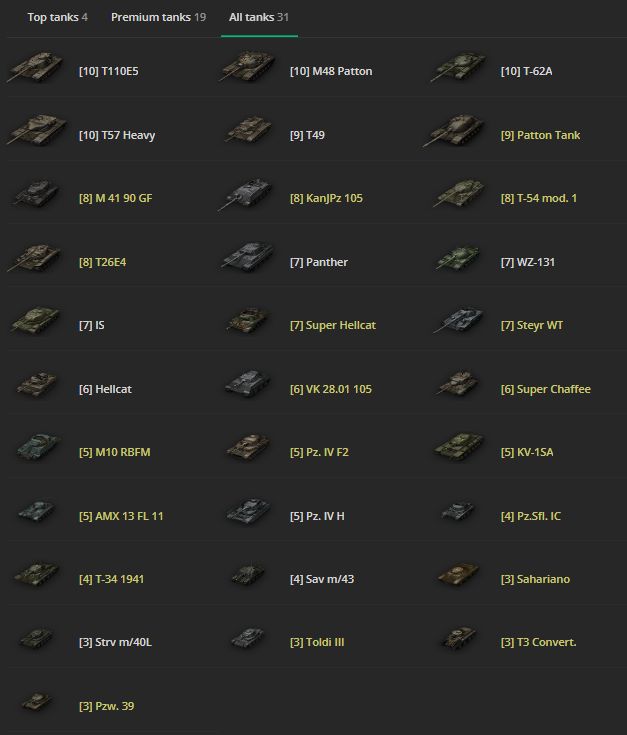Viewport: 627px width, 735px height.
Task: Click the Sahariano tank icon
Action: point(458,574)
